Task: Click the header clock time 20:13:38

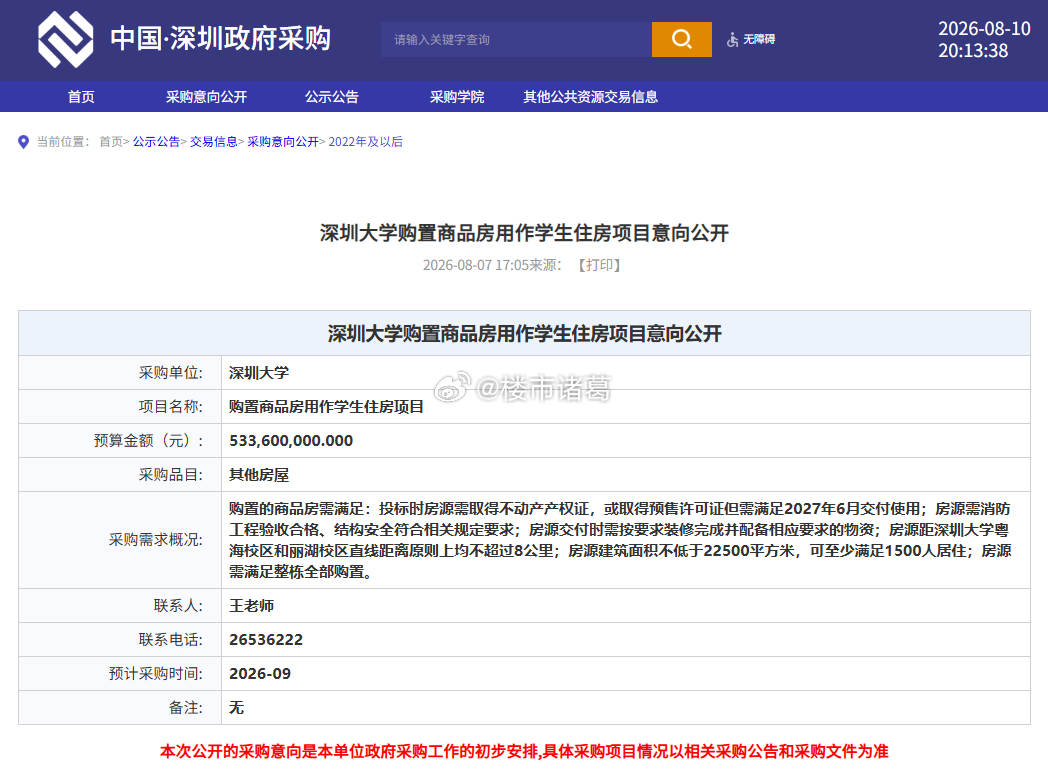Action: pos(973,51)
